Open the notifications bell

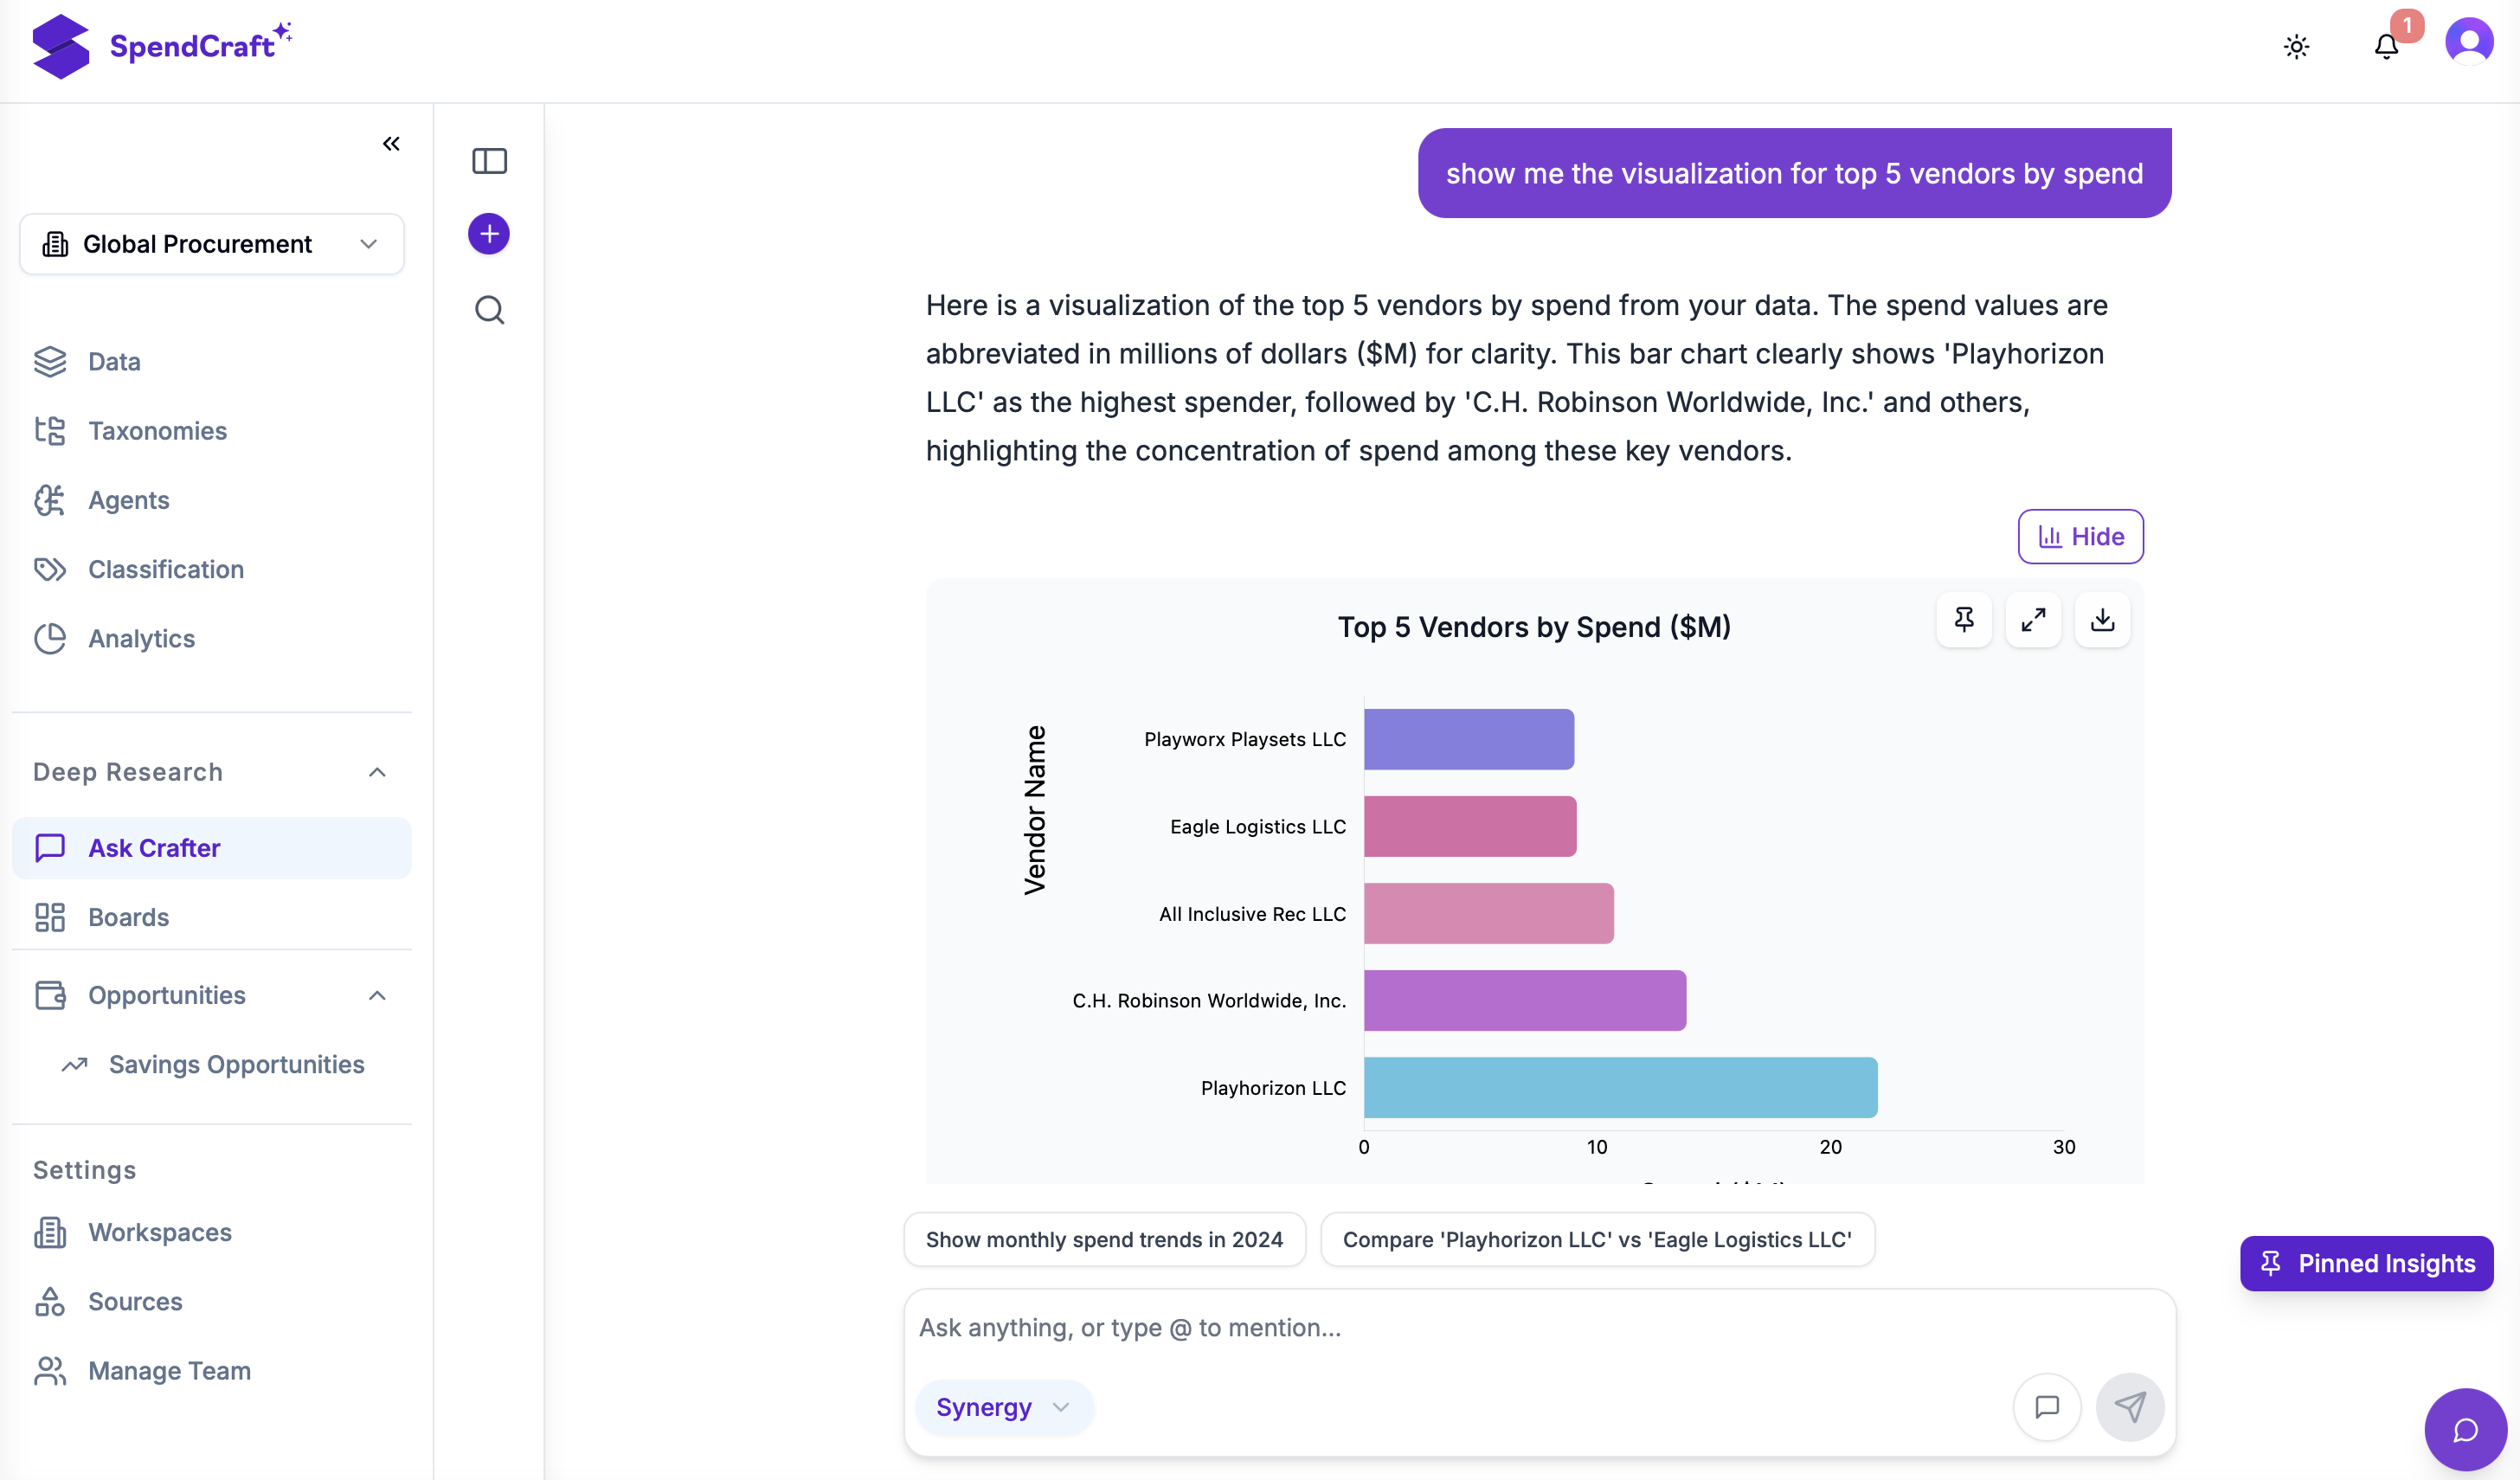(2386, 47)
